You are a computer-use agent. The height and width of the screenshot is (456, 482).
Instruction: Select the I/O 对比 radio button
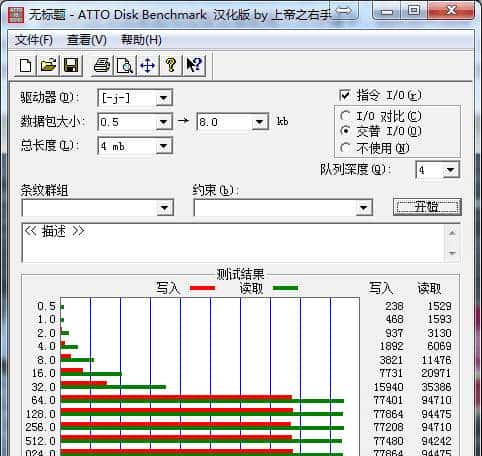pyautogui.click(x=345, y=116)
